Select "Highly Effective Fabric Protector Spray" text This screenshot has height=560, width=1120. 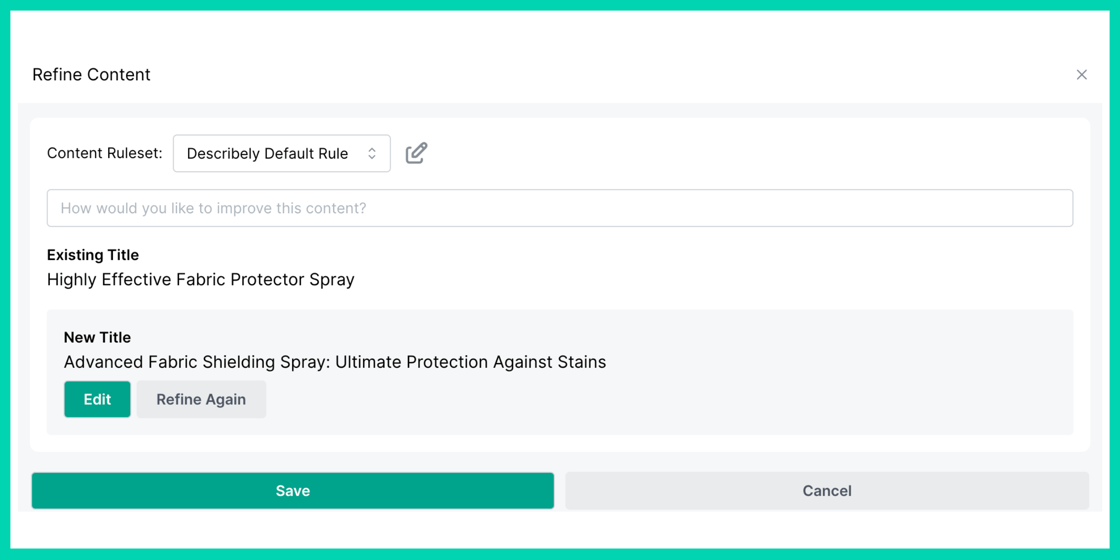click(x=200, y=280)
